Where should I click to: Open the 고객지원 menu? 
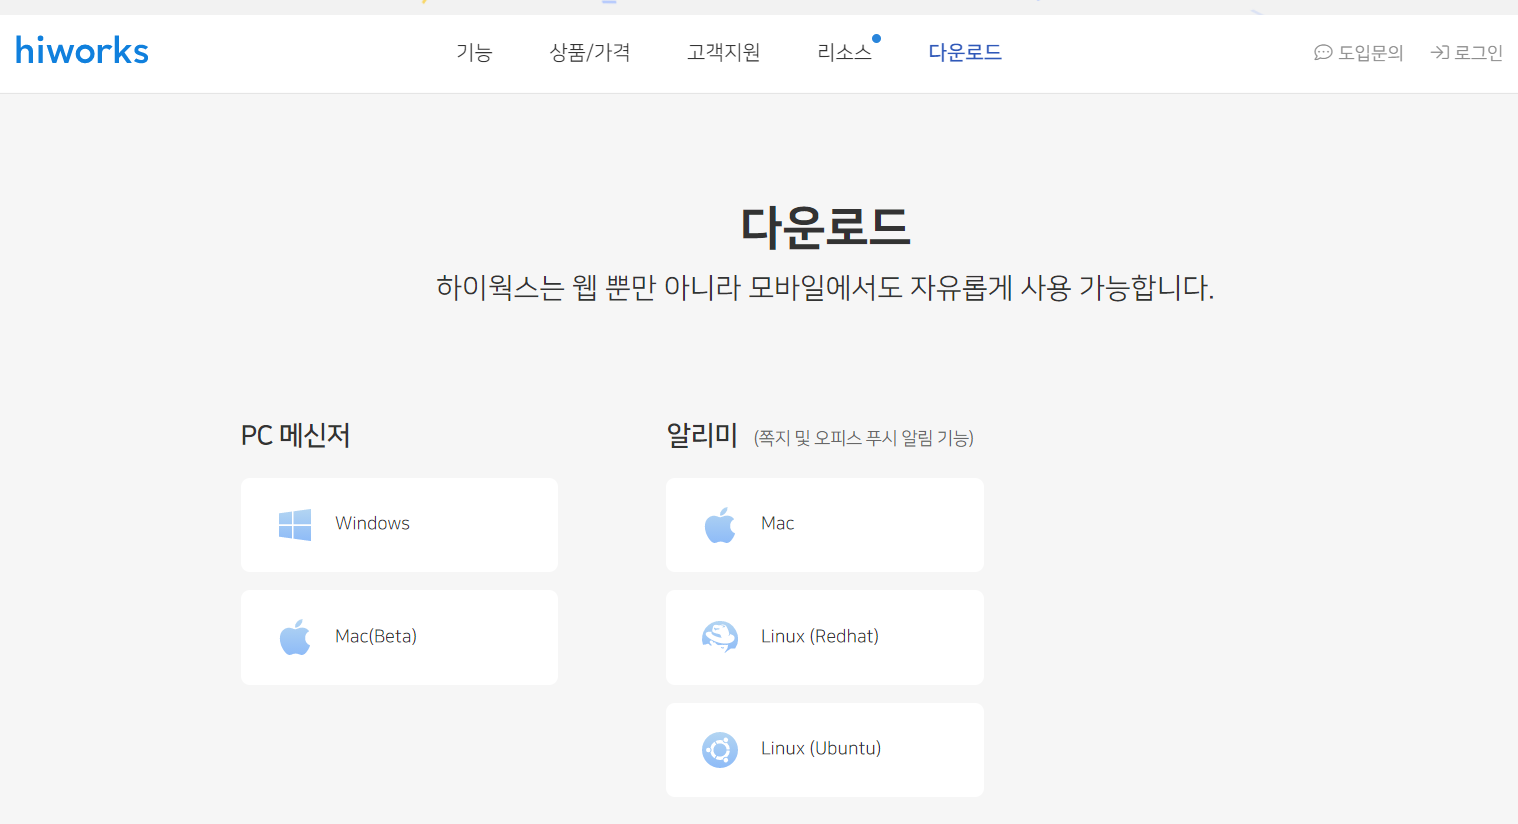click(724, 52)
